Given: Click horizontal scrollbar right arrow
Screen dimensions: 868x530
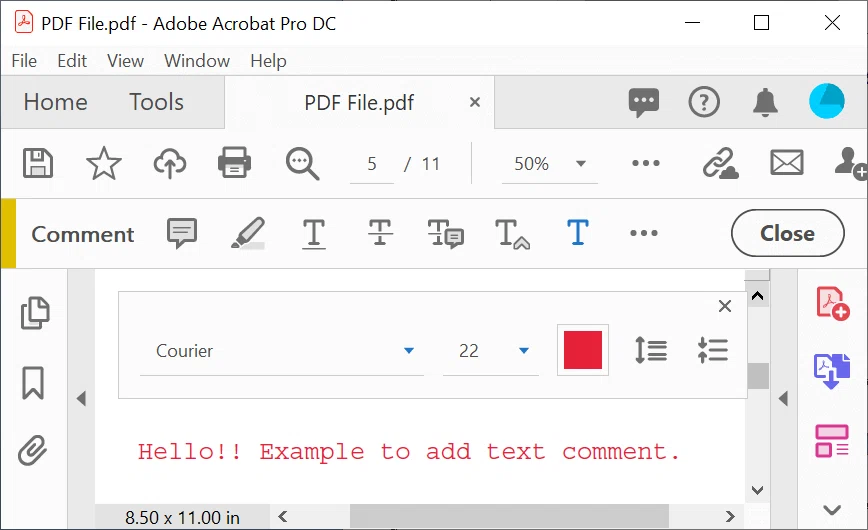Looking at the screenshot, I should point(730,517).
